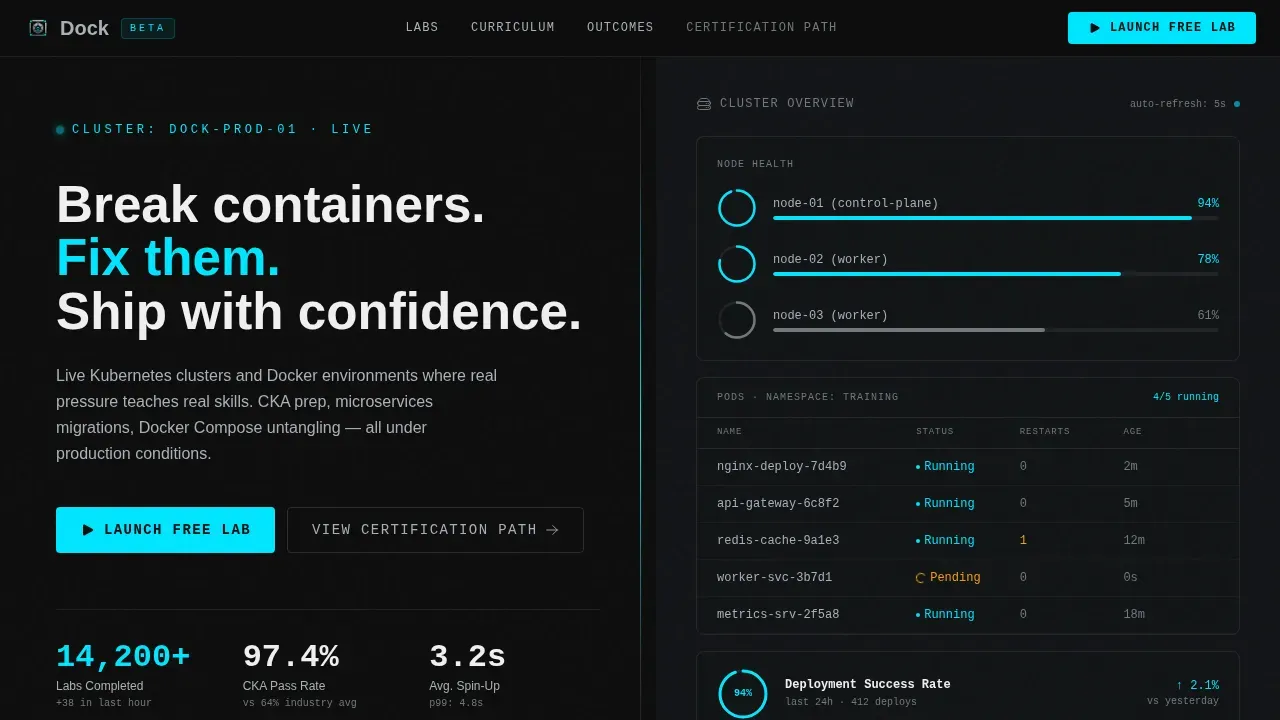Viewport: 1280px width, 720px height.
Task: Click the STATUS column header
Action: pyautogui.click(x=935, y=432)
